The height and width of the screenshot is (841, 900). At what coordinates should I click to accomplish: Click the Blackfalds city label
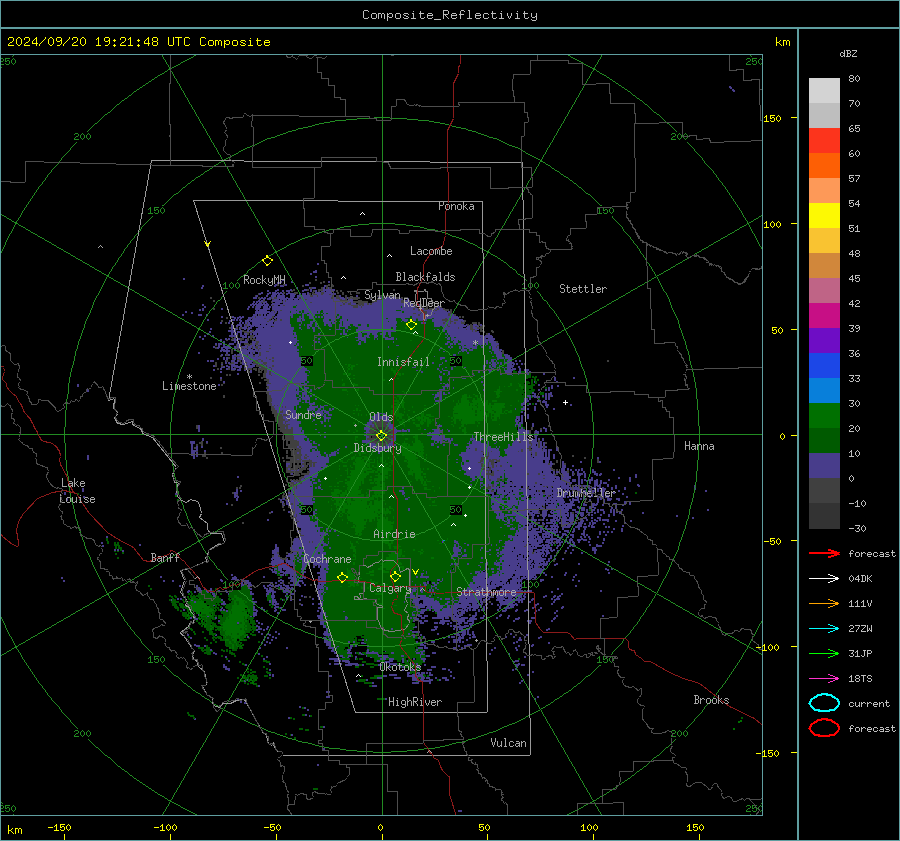point(425,277)
